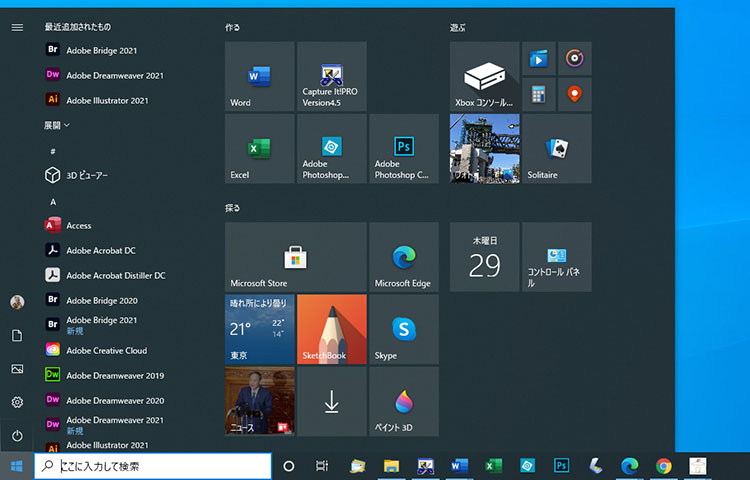This screenshot has width=750, height=480.
Task: Click the Windows Start button
Action: click(x=17, y=466)
